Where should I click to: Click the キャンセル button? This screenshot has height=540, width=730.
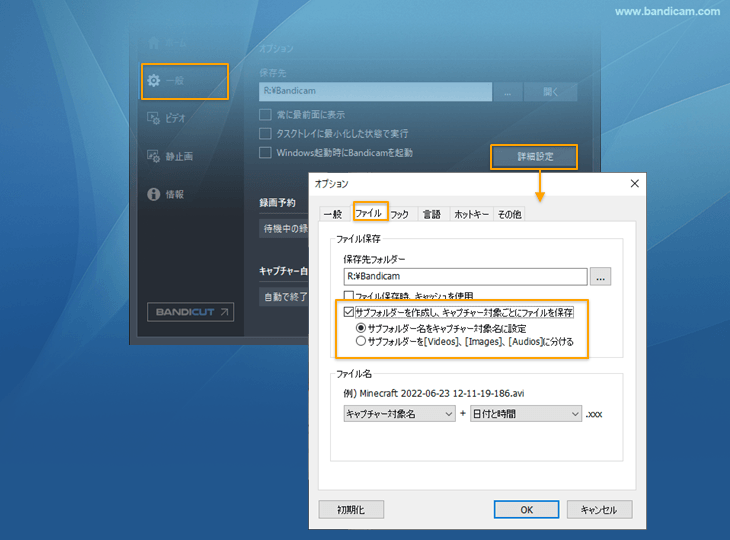click(600, 510)
